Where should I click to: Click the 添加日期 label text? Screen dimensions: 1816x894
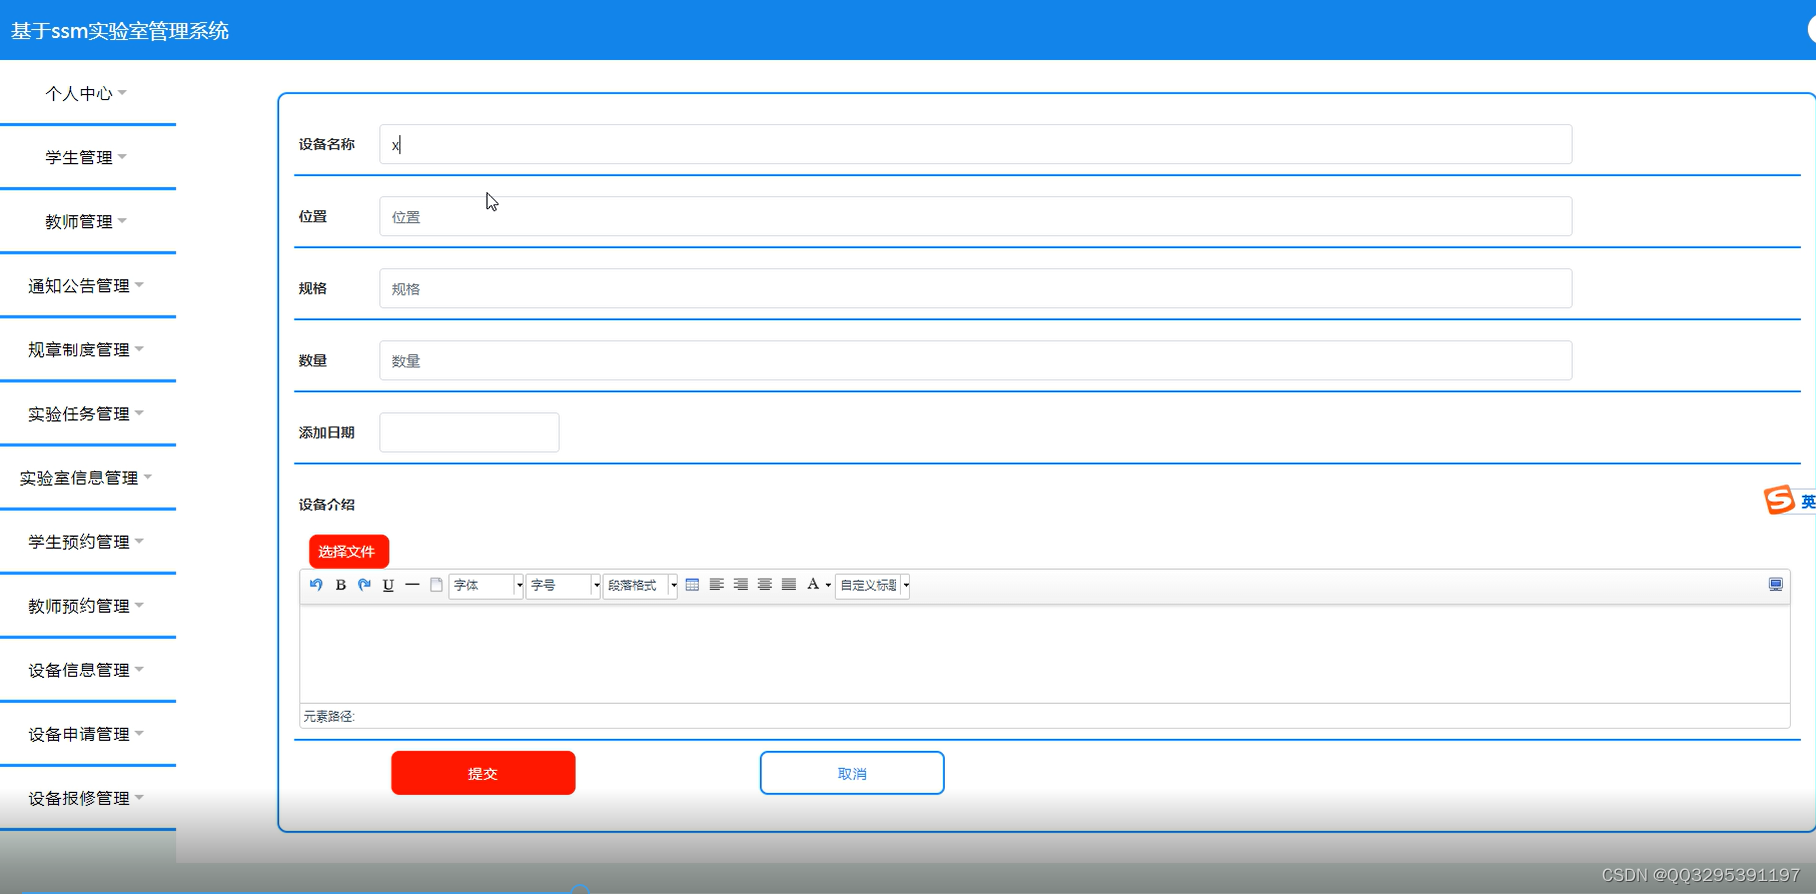coord(327,432)
